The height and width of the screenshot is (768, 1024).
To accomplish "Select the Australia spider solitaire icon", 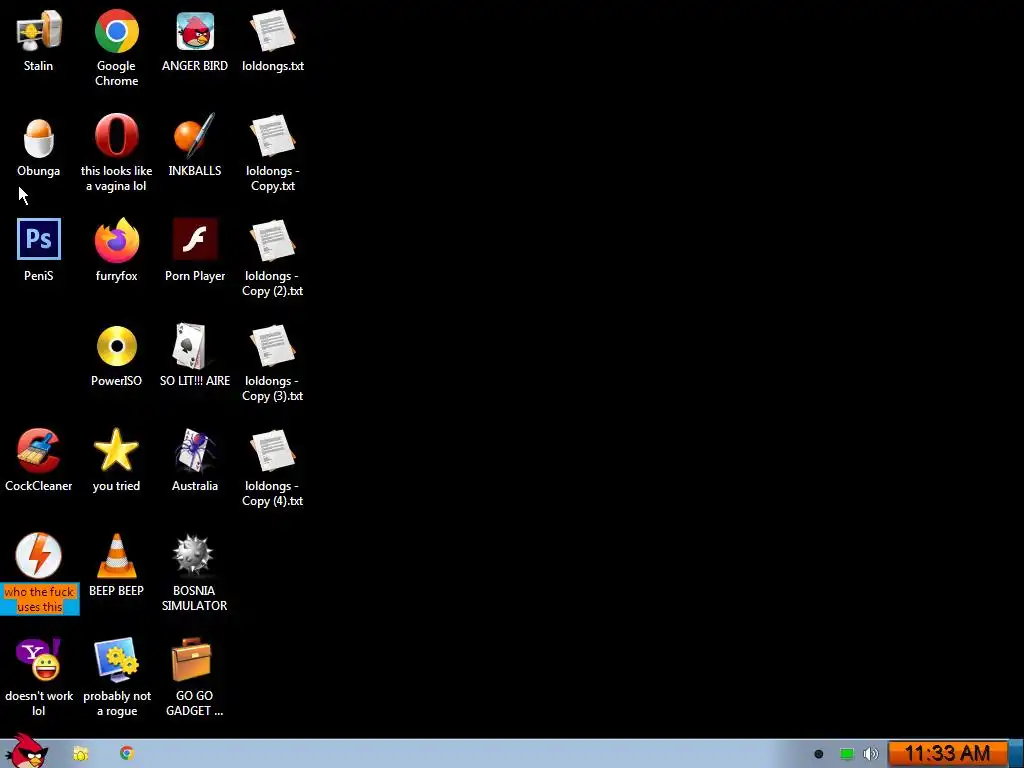I will pyautogui.click(x=195, y=450).
